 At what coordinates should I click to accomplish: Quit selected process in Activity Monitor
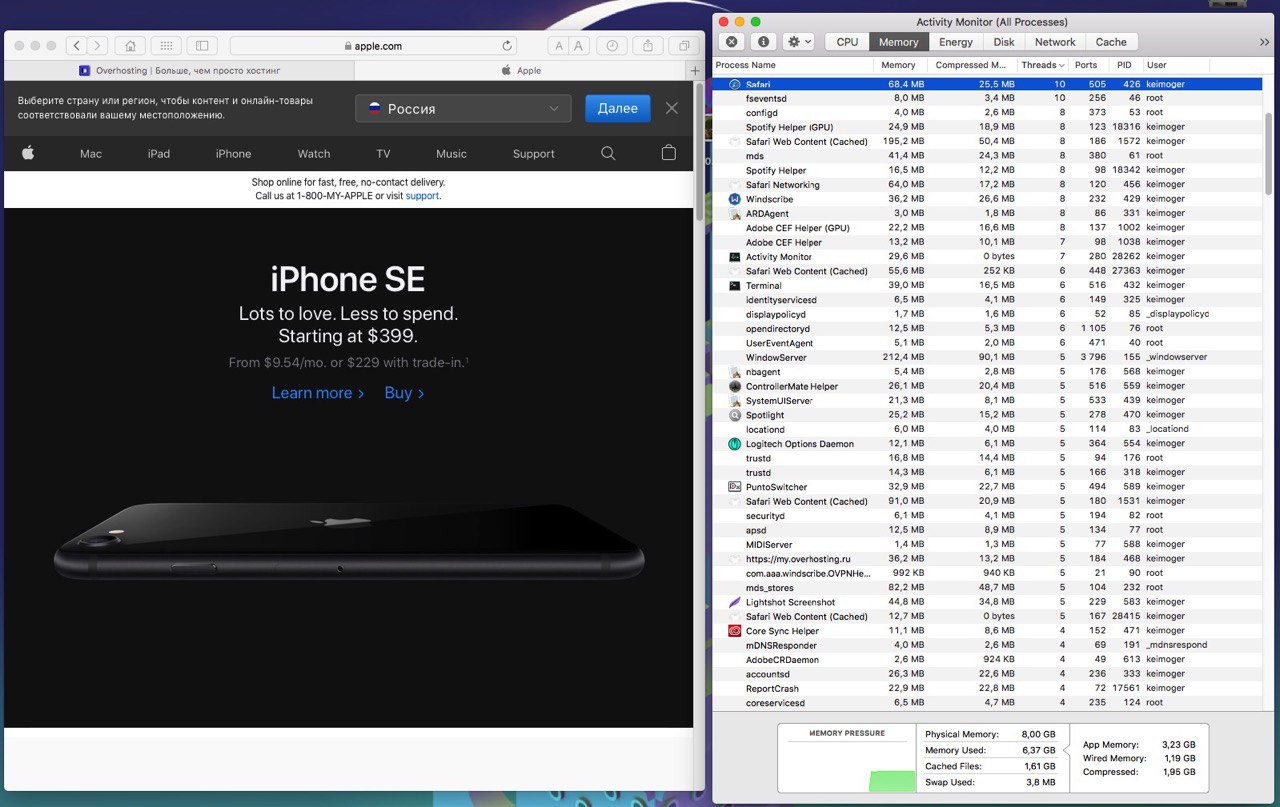pyautogui.click(x=732, y=42)
